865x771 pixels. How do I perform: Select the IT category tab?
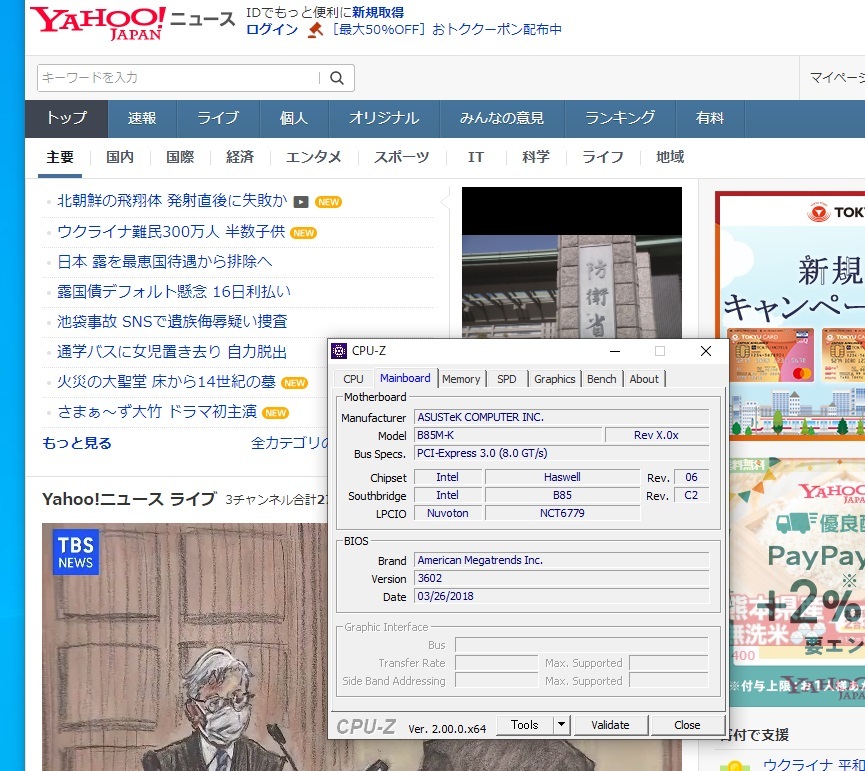point(476,158)
